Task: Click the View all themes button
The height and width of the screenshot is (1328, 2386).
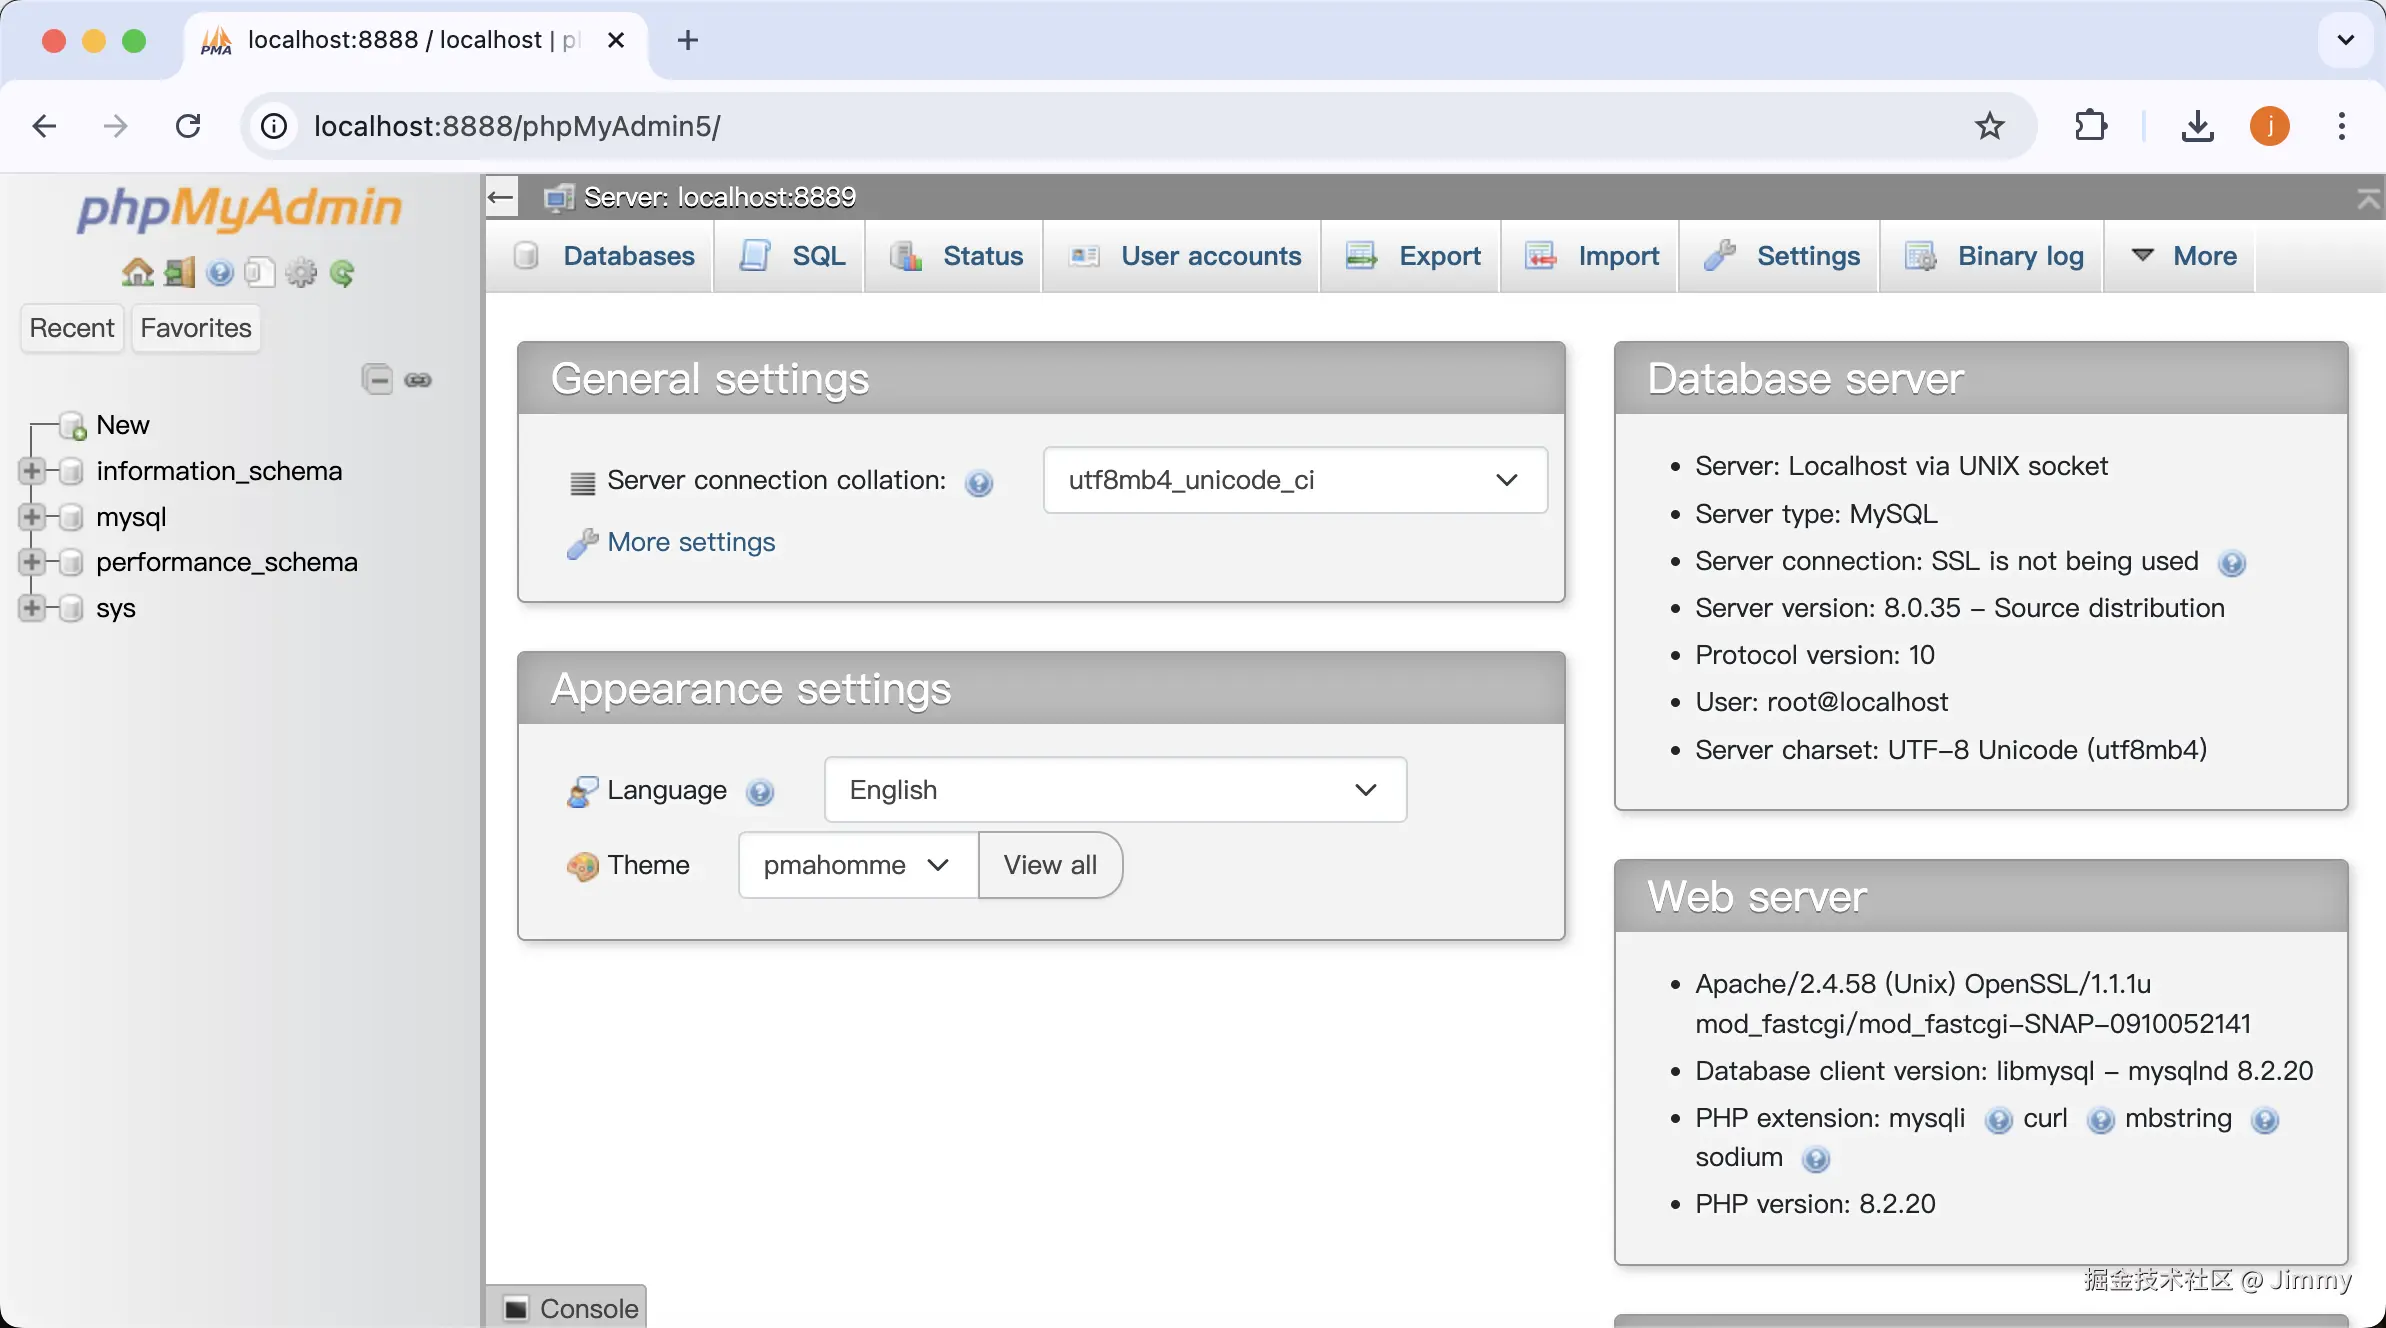Action: 1050,865
